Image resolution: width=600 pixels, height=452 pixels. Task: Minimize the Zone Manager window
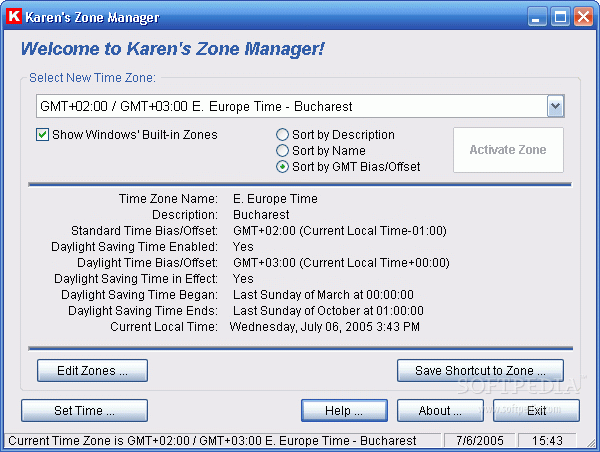tap(537, 17)
